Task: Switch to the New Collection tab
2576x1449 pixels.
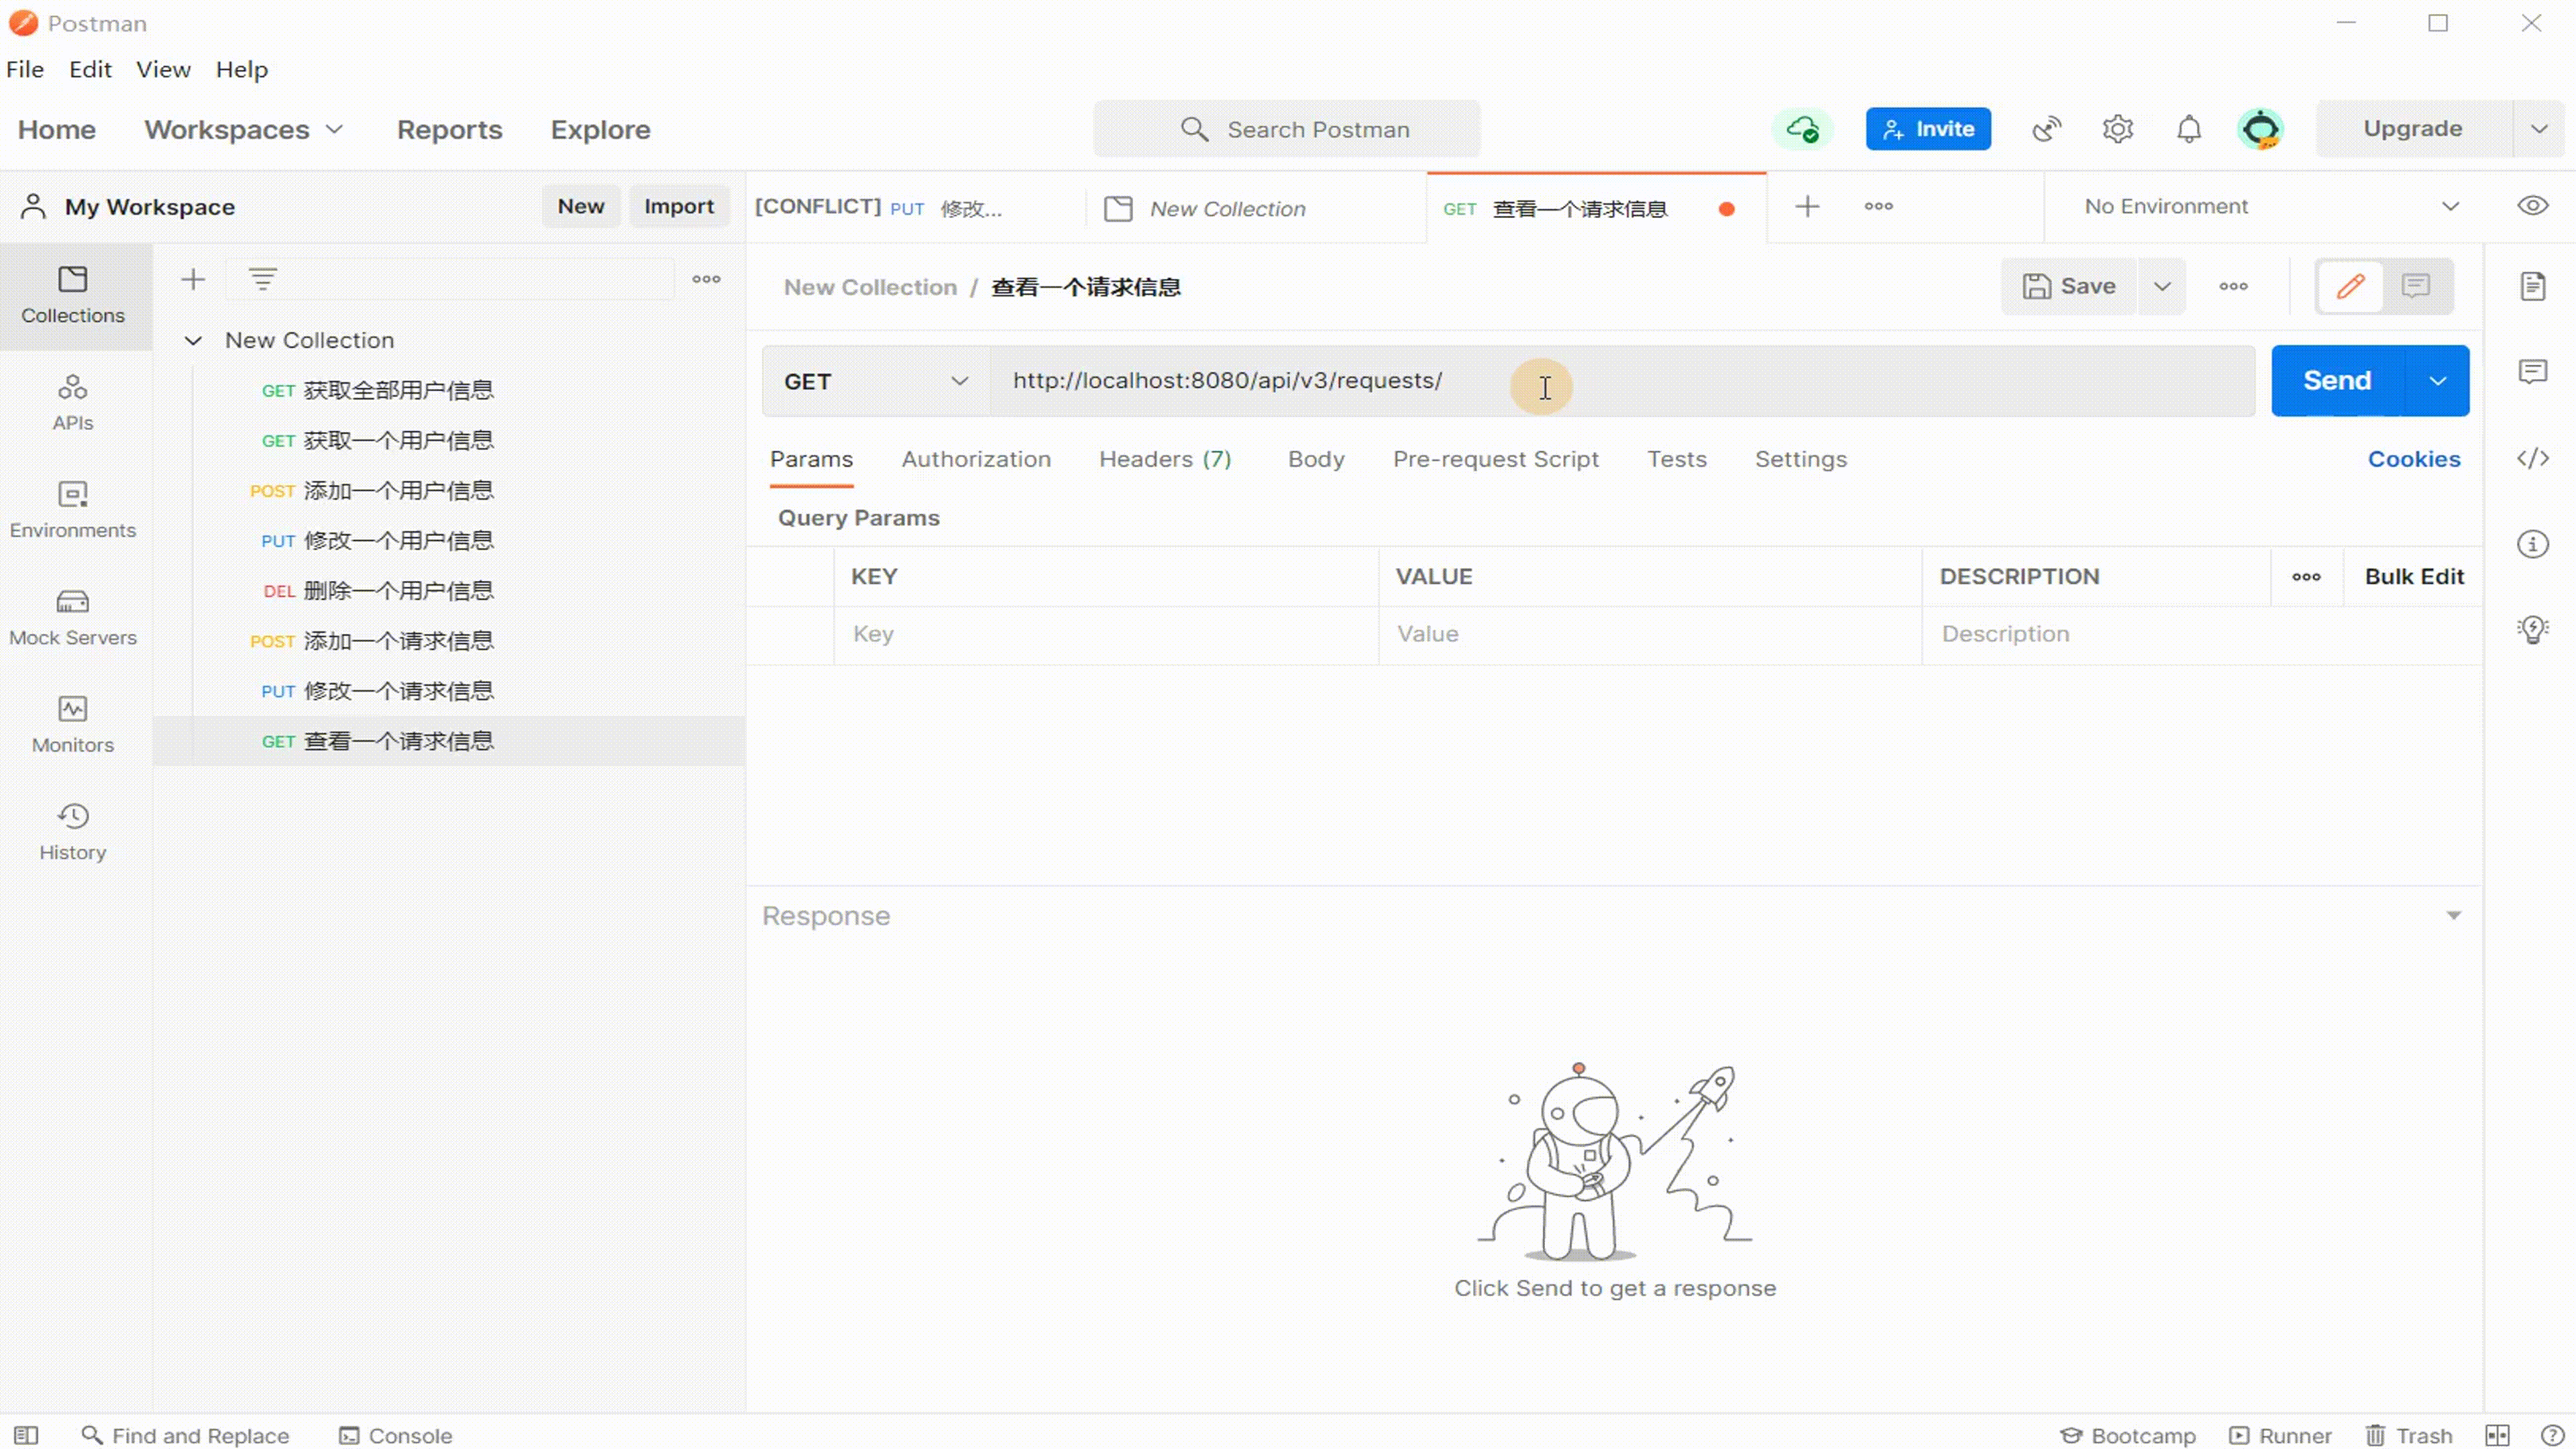Action: coord(1256,208)
